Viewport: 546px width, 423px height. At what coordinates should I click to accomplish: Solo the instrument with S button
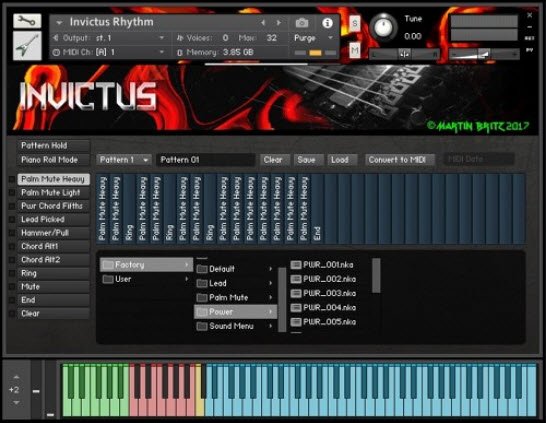(354, 24)
